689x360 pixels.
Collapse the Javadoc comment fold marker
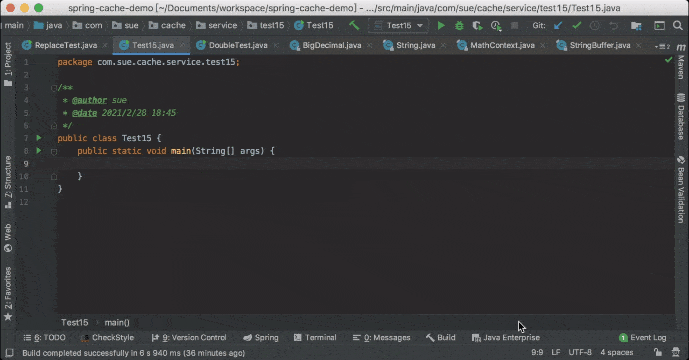click(x=54, y=88)
